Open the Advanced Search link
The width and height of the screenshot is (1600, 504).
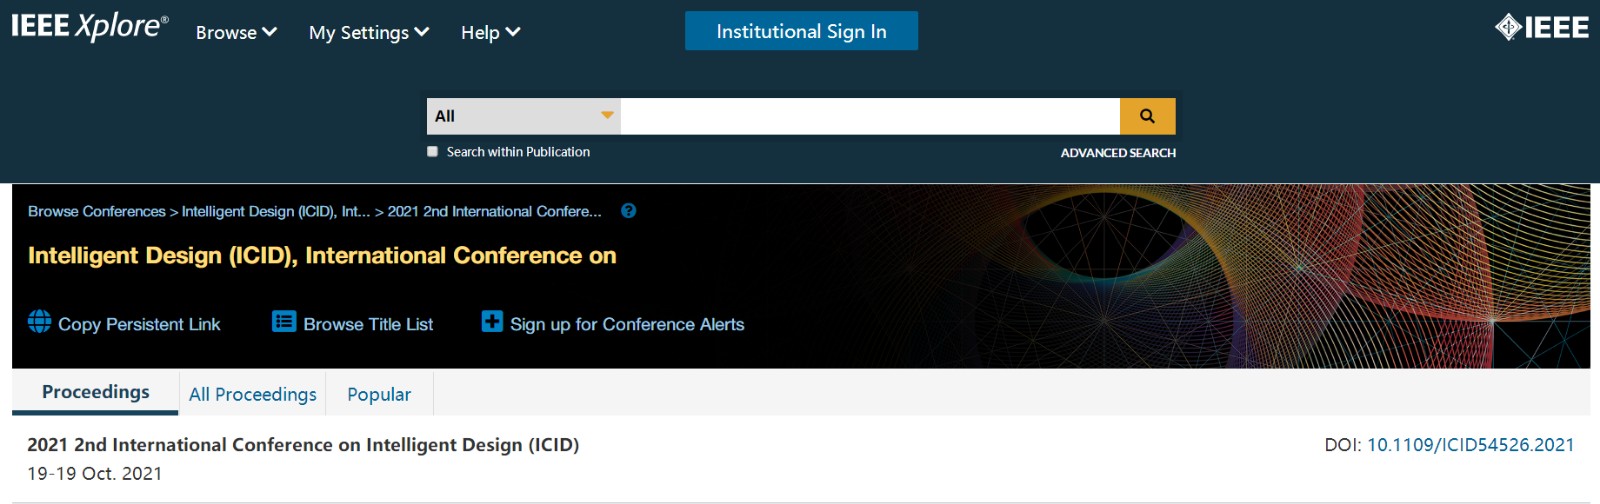tap(1118, 153)
